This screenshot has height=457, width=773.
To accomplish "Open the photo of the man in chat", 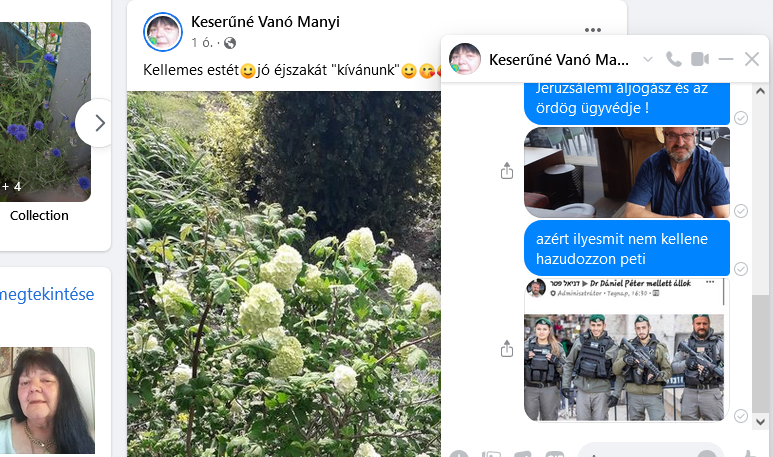I will (627, 172).
